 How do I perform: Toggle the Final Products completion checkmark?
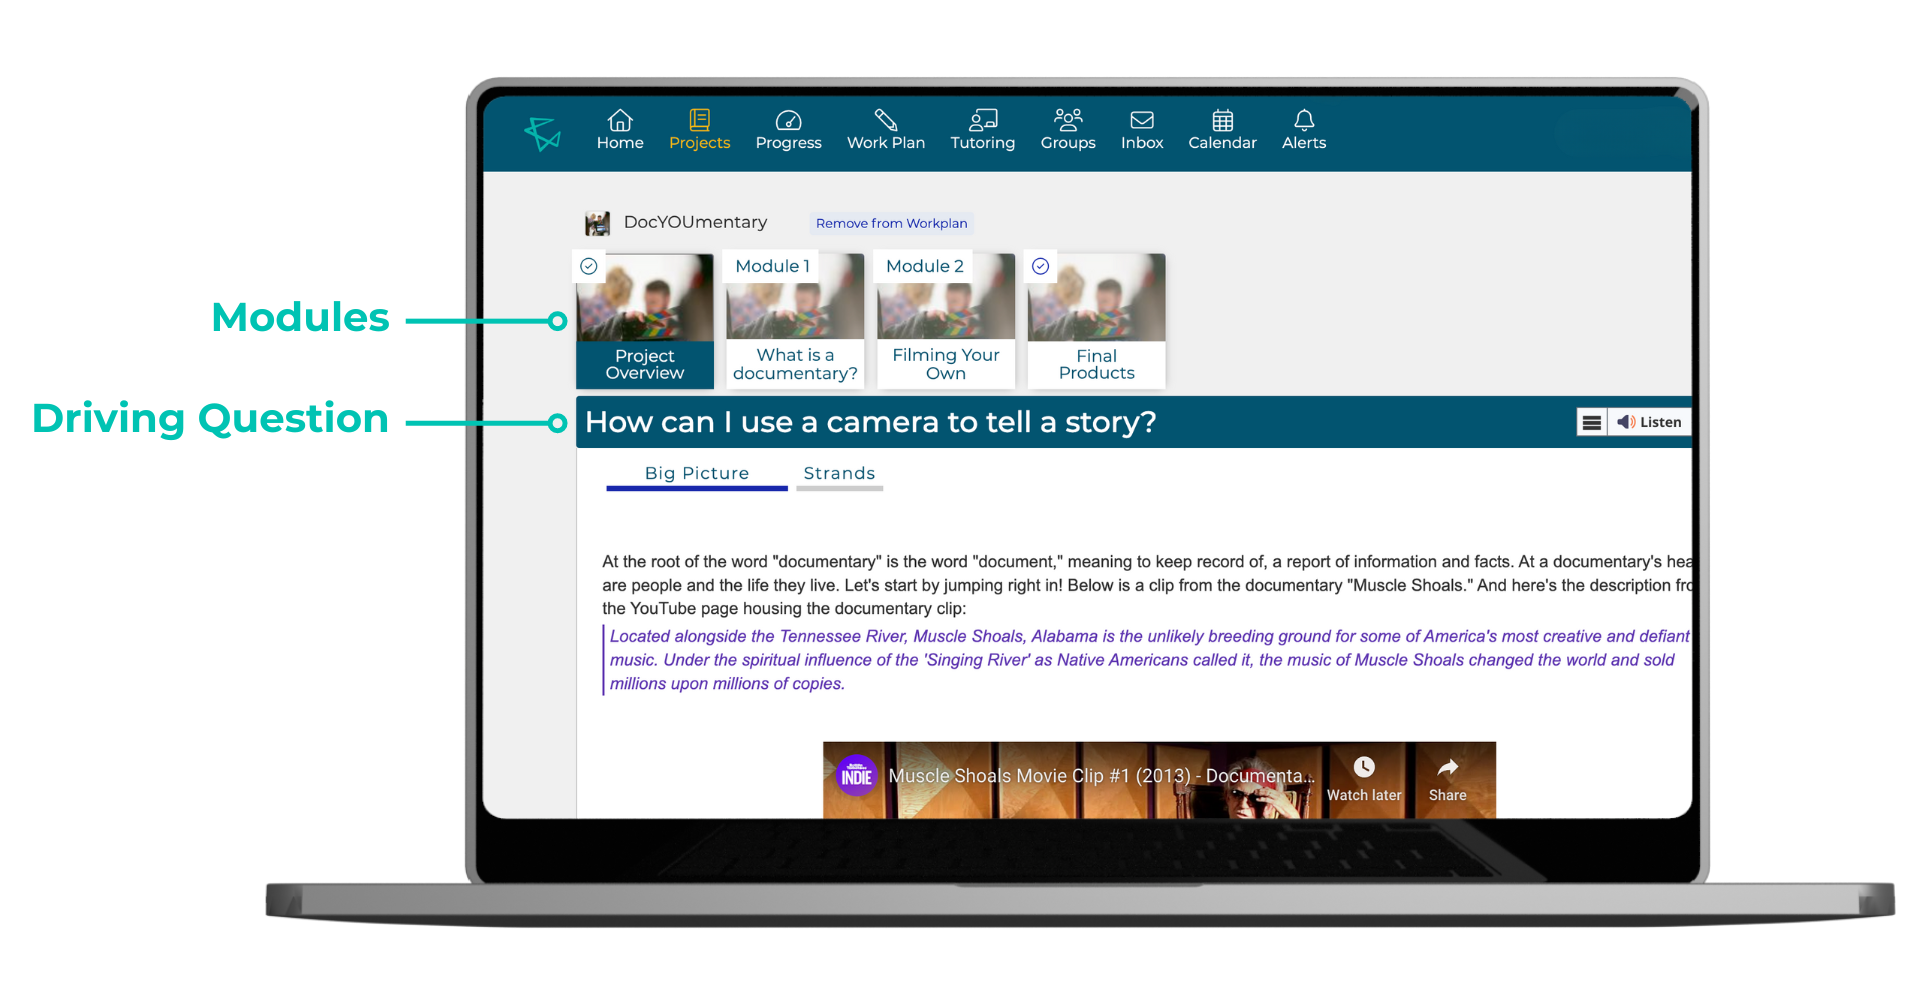1040,266
